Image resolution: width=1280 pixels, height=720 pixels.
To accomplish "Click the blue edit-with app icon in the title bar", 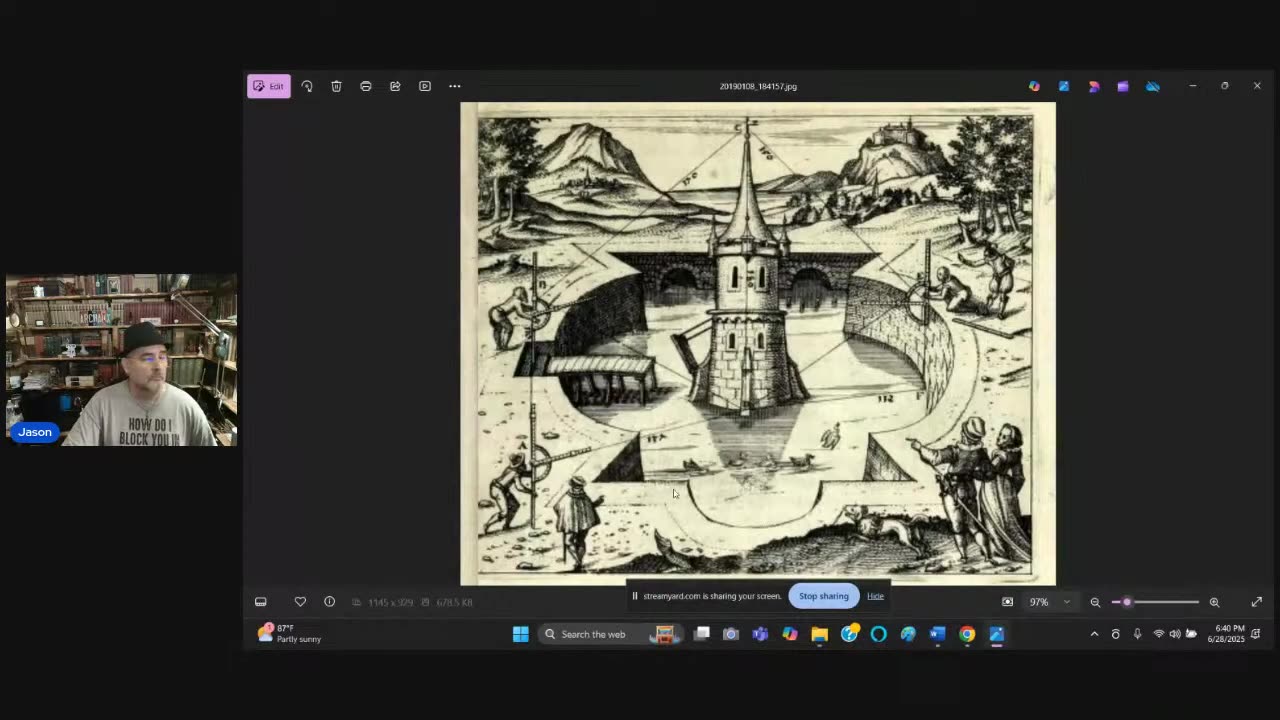I will click(1064, 86).
